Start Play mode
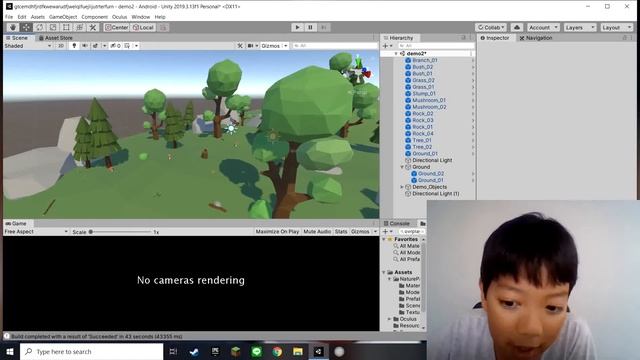The image size is (640, 360). point(297,27)
